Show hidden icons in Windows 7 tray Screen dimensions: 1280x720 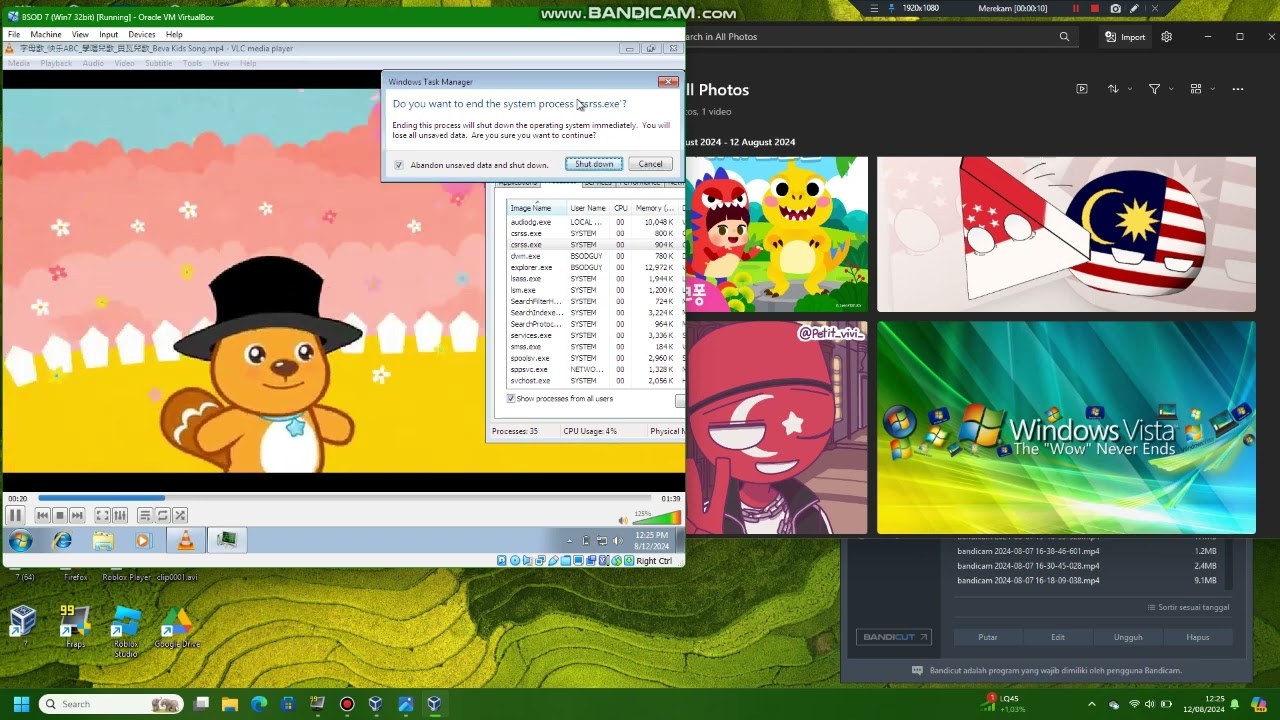pos(570,541)
